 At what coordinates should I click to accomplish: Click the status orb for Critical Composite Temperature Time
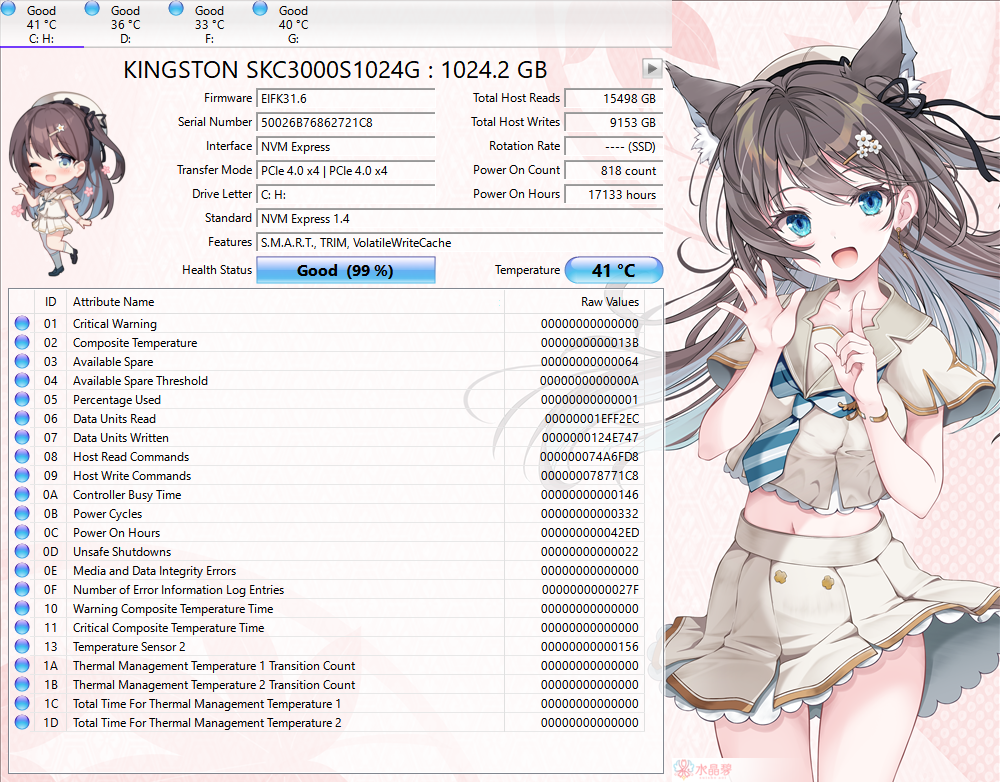[x=22, y=628]
